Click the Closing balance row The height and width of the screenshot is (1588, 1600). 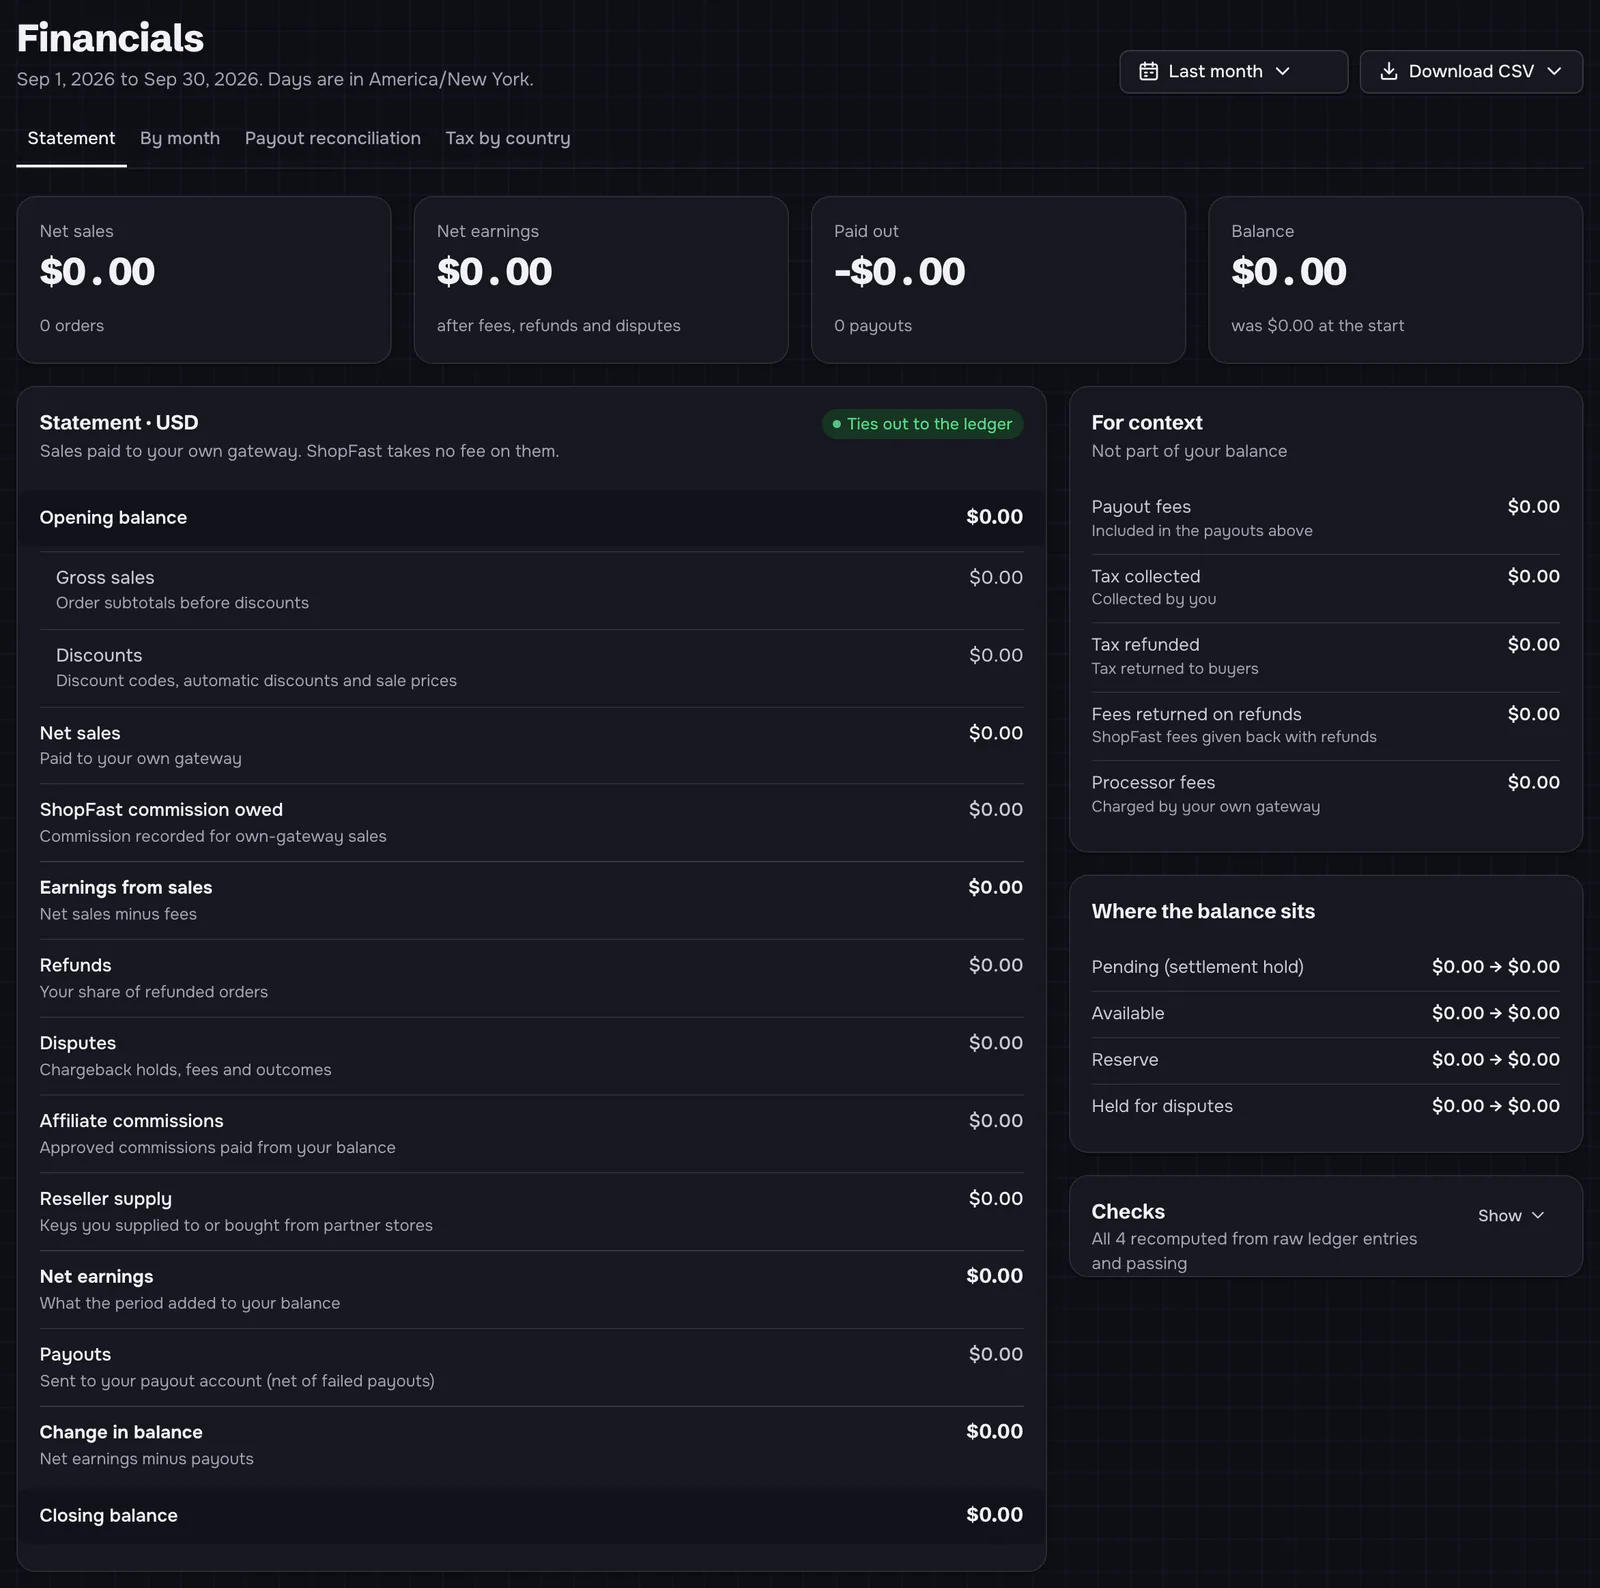pyautogui.click(x=531, y=1515)
